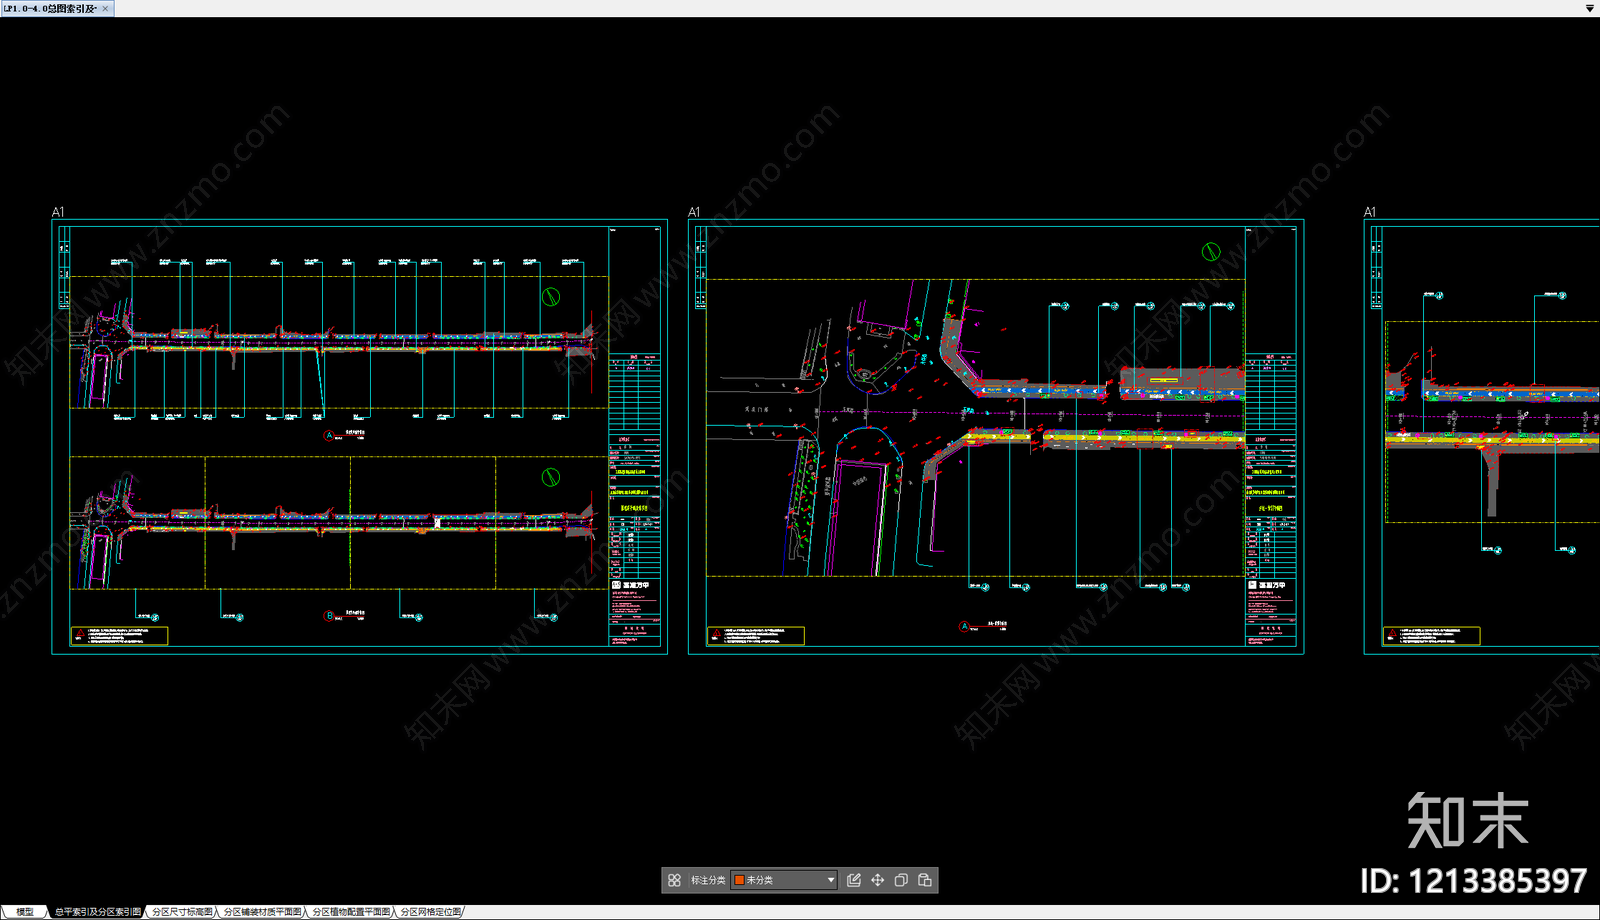Click the orange color swatch beside 未分类

[740, 880]
